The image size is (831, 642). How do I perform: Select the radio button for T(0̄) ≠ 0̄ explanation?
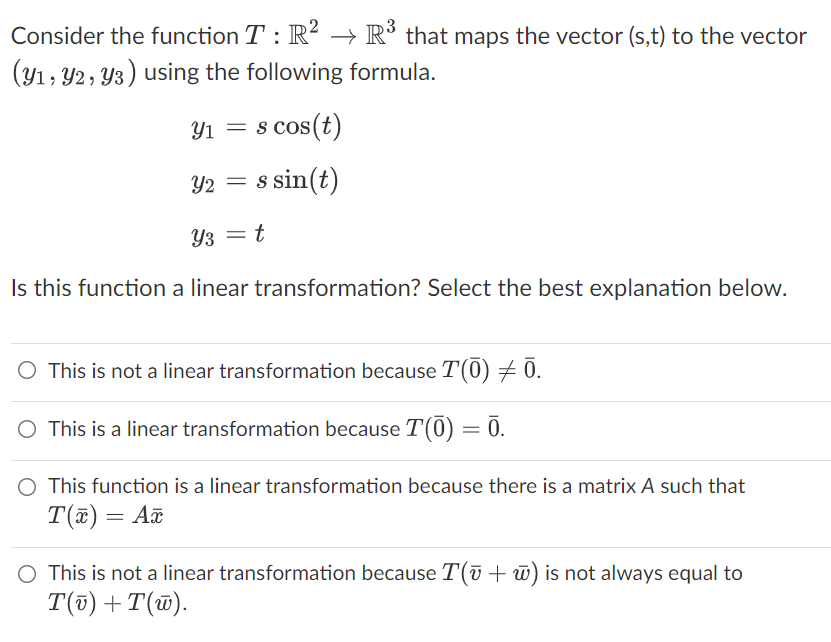[x=27, y=369]
